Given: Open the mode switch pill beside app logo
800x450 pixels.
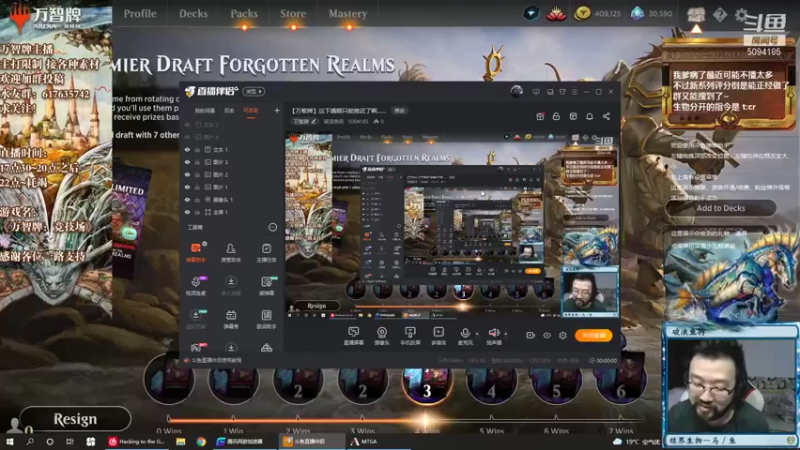Looking at the screenshot, I should [x=254, y=92].
